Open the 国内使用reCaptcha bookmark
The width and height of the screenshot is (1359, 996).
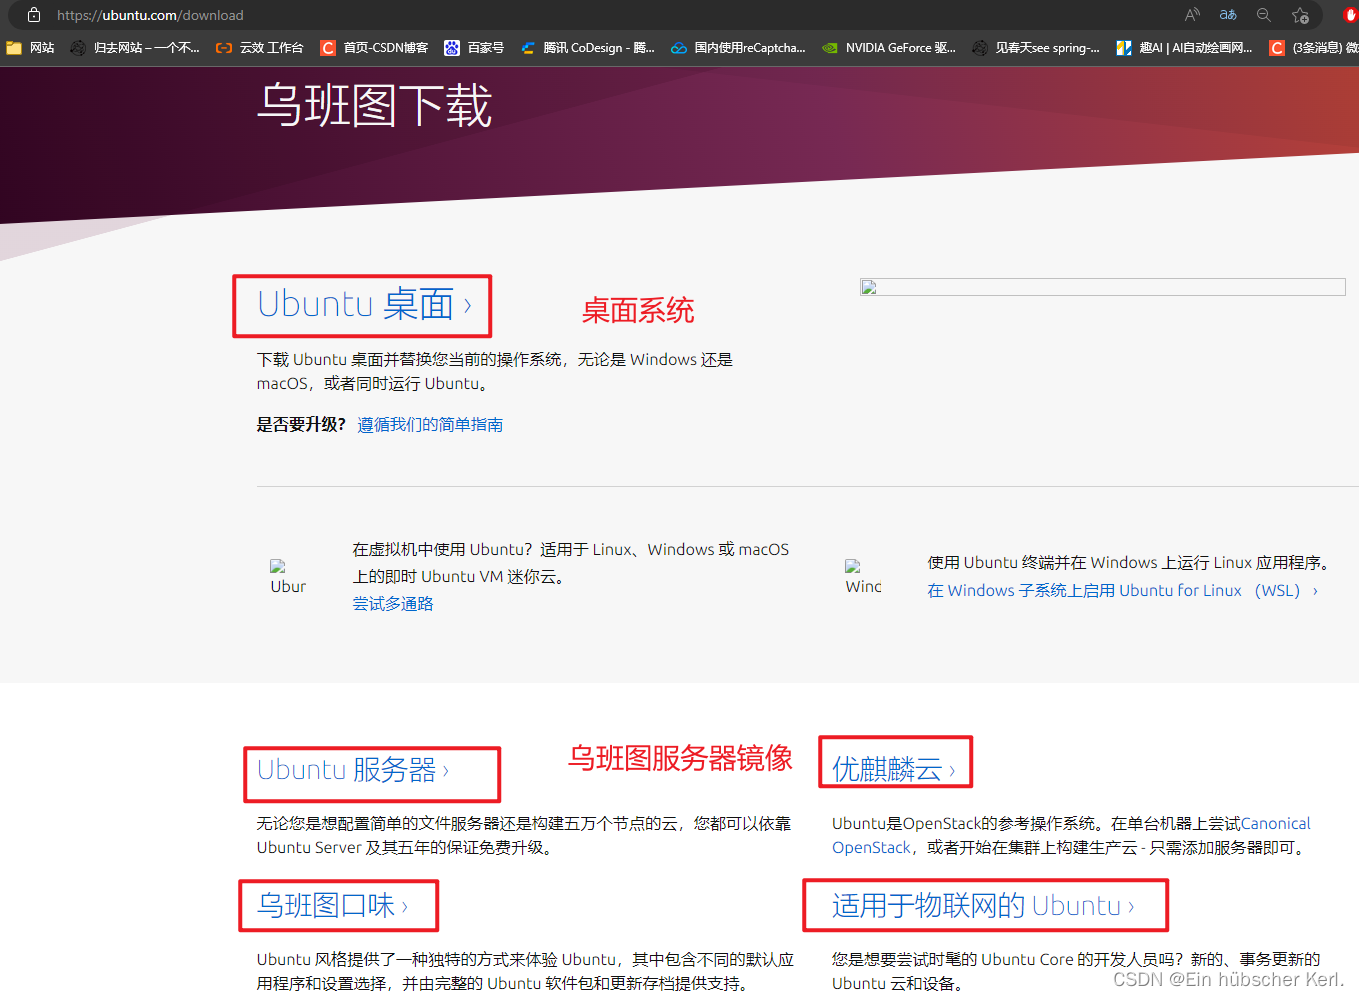(x=738, y=47)
